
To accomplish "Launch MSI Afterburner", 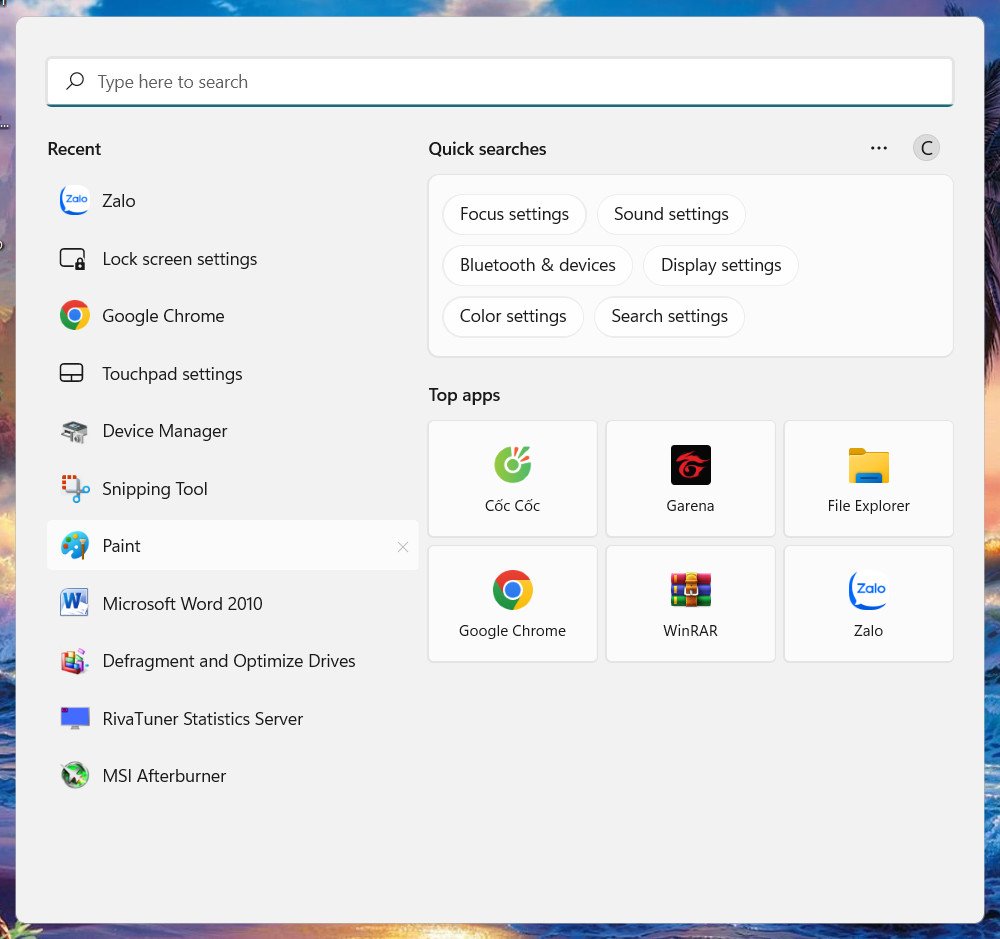I will coord(164,776).
